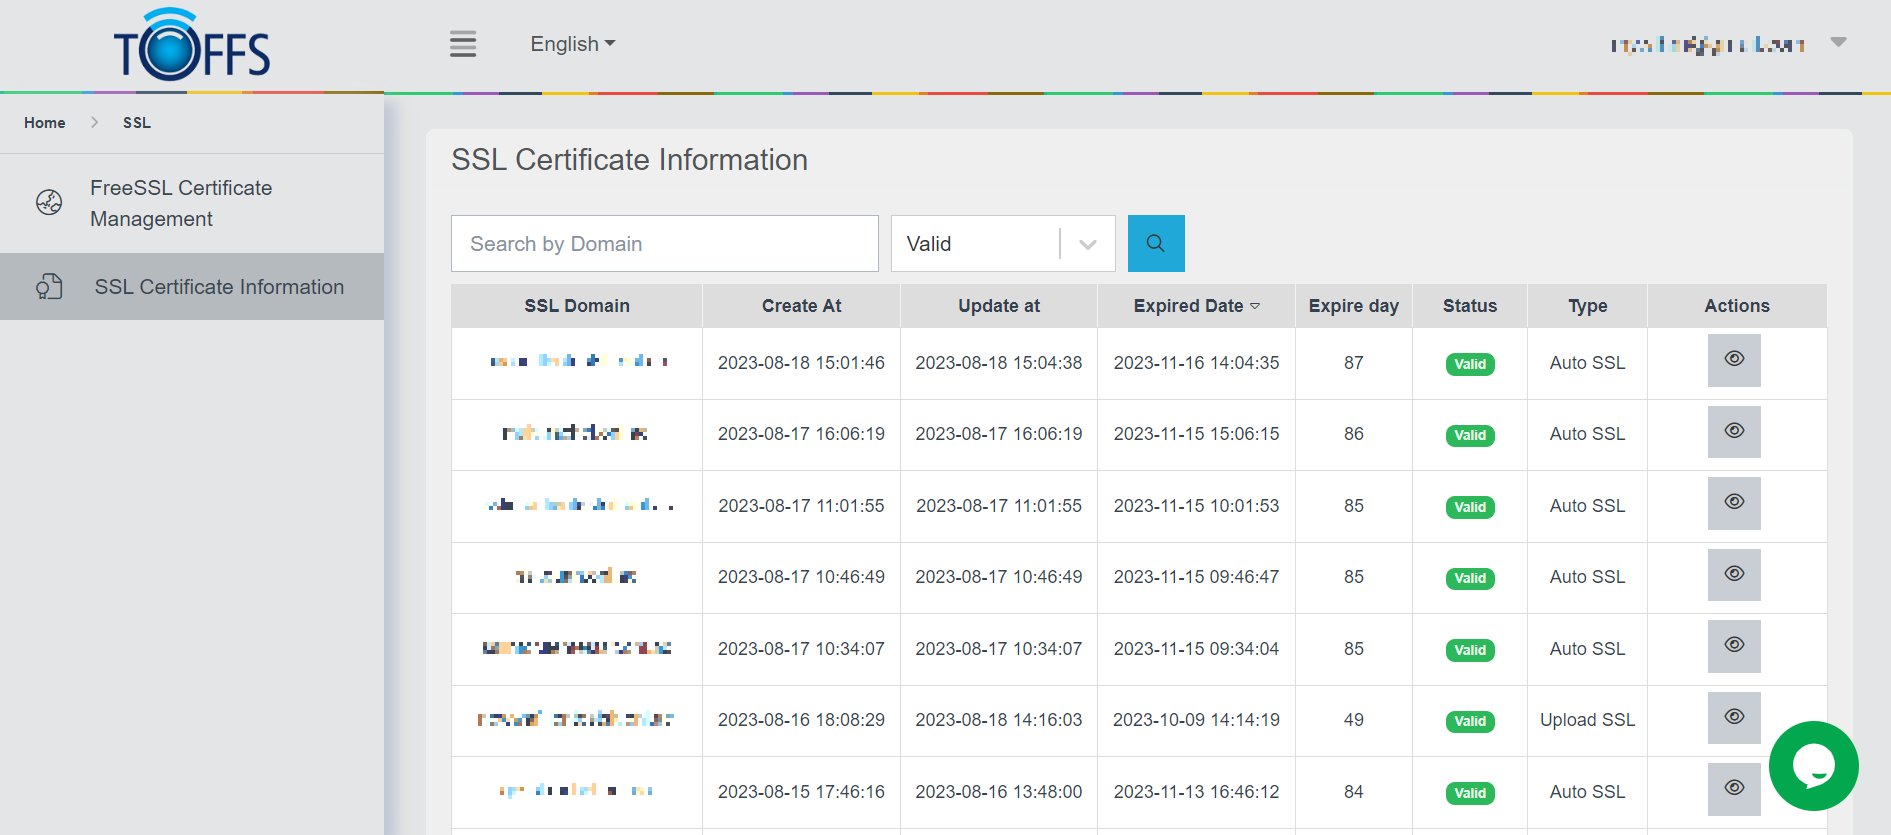The height and width of the screenshot is (835, 1891).
Task: Sort by Expired Date column header
Action: click(1196, 306)
